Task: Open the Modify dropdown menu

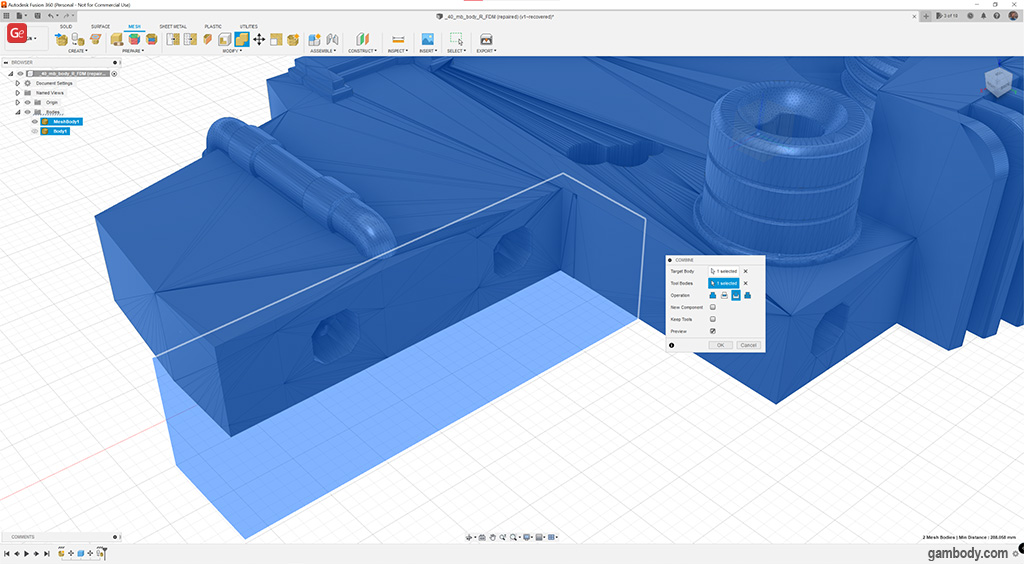Action: (x=231, y=50)
